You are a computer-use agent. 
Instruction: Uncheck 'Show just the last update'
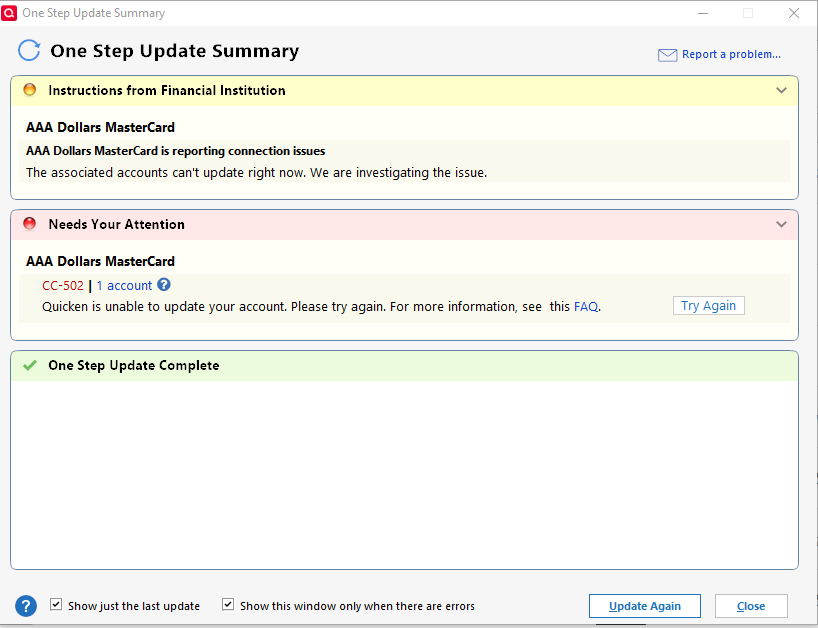coord(56,605)
